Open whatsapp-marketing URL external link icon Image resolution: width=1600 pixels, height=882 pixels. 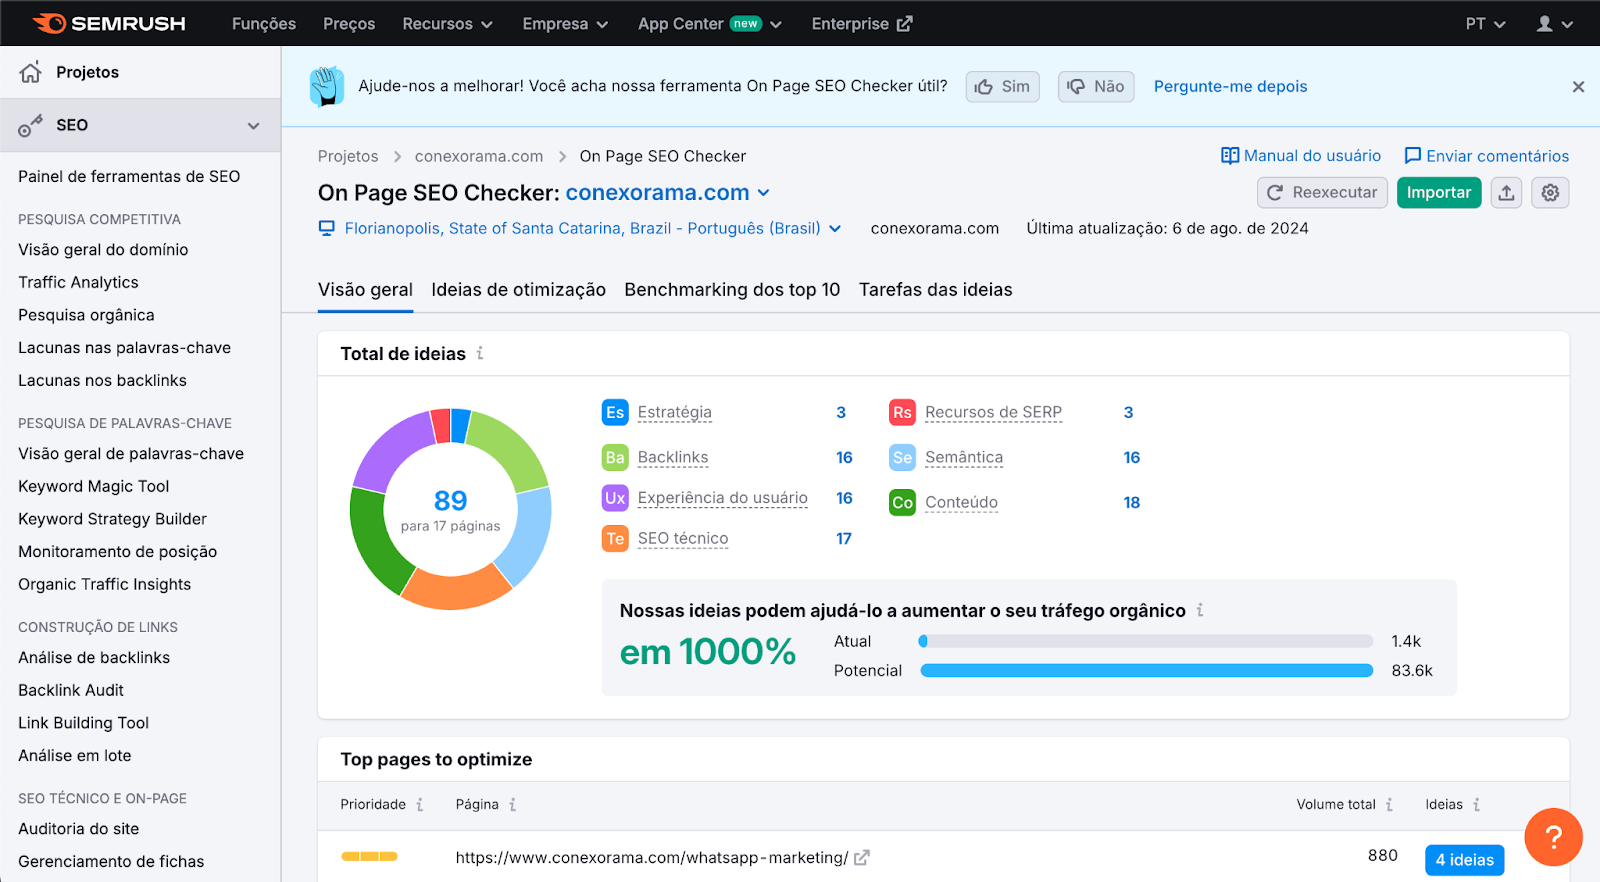pyautogui.click(x=862, y=857)
